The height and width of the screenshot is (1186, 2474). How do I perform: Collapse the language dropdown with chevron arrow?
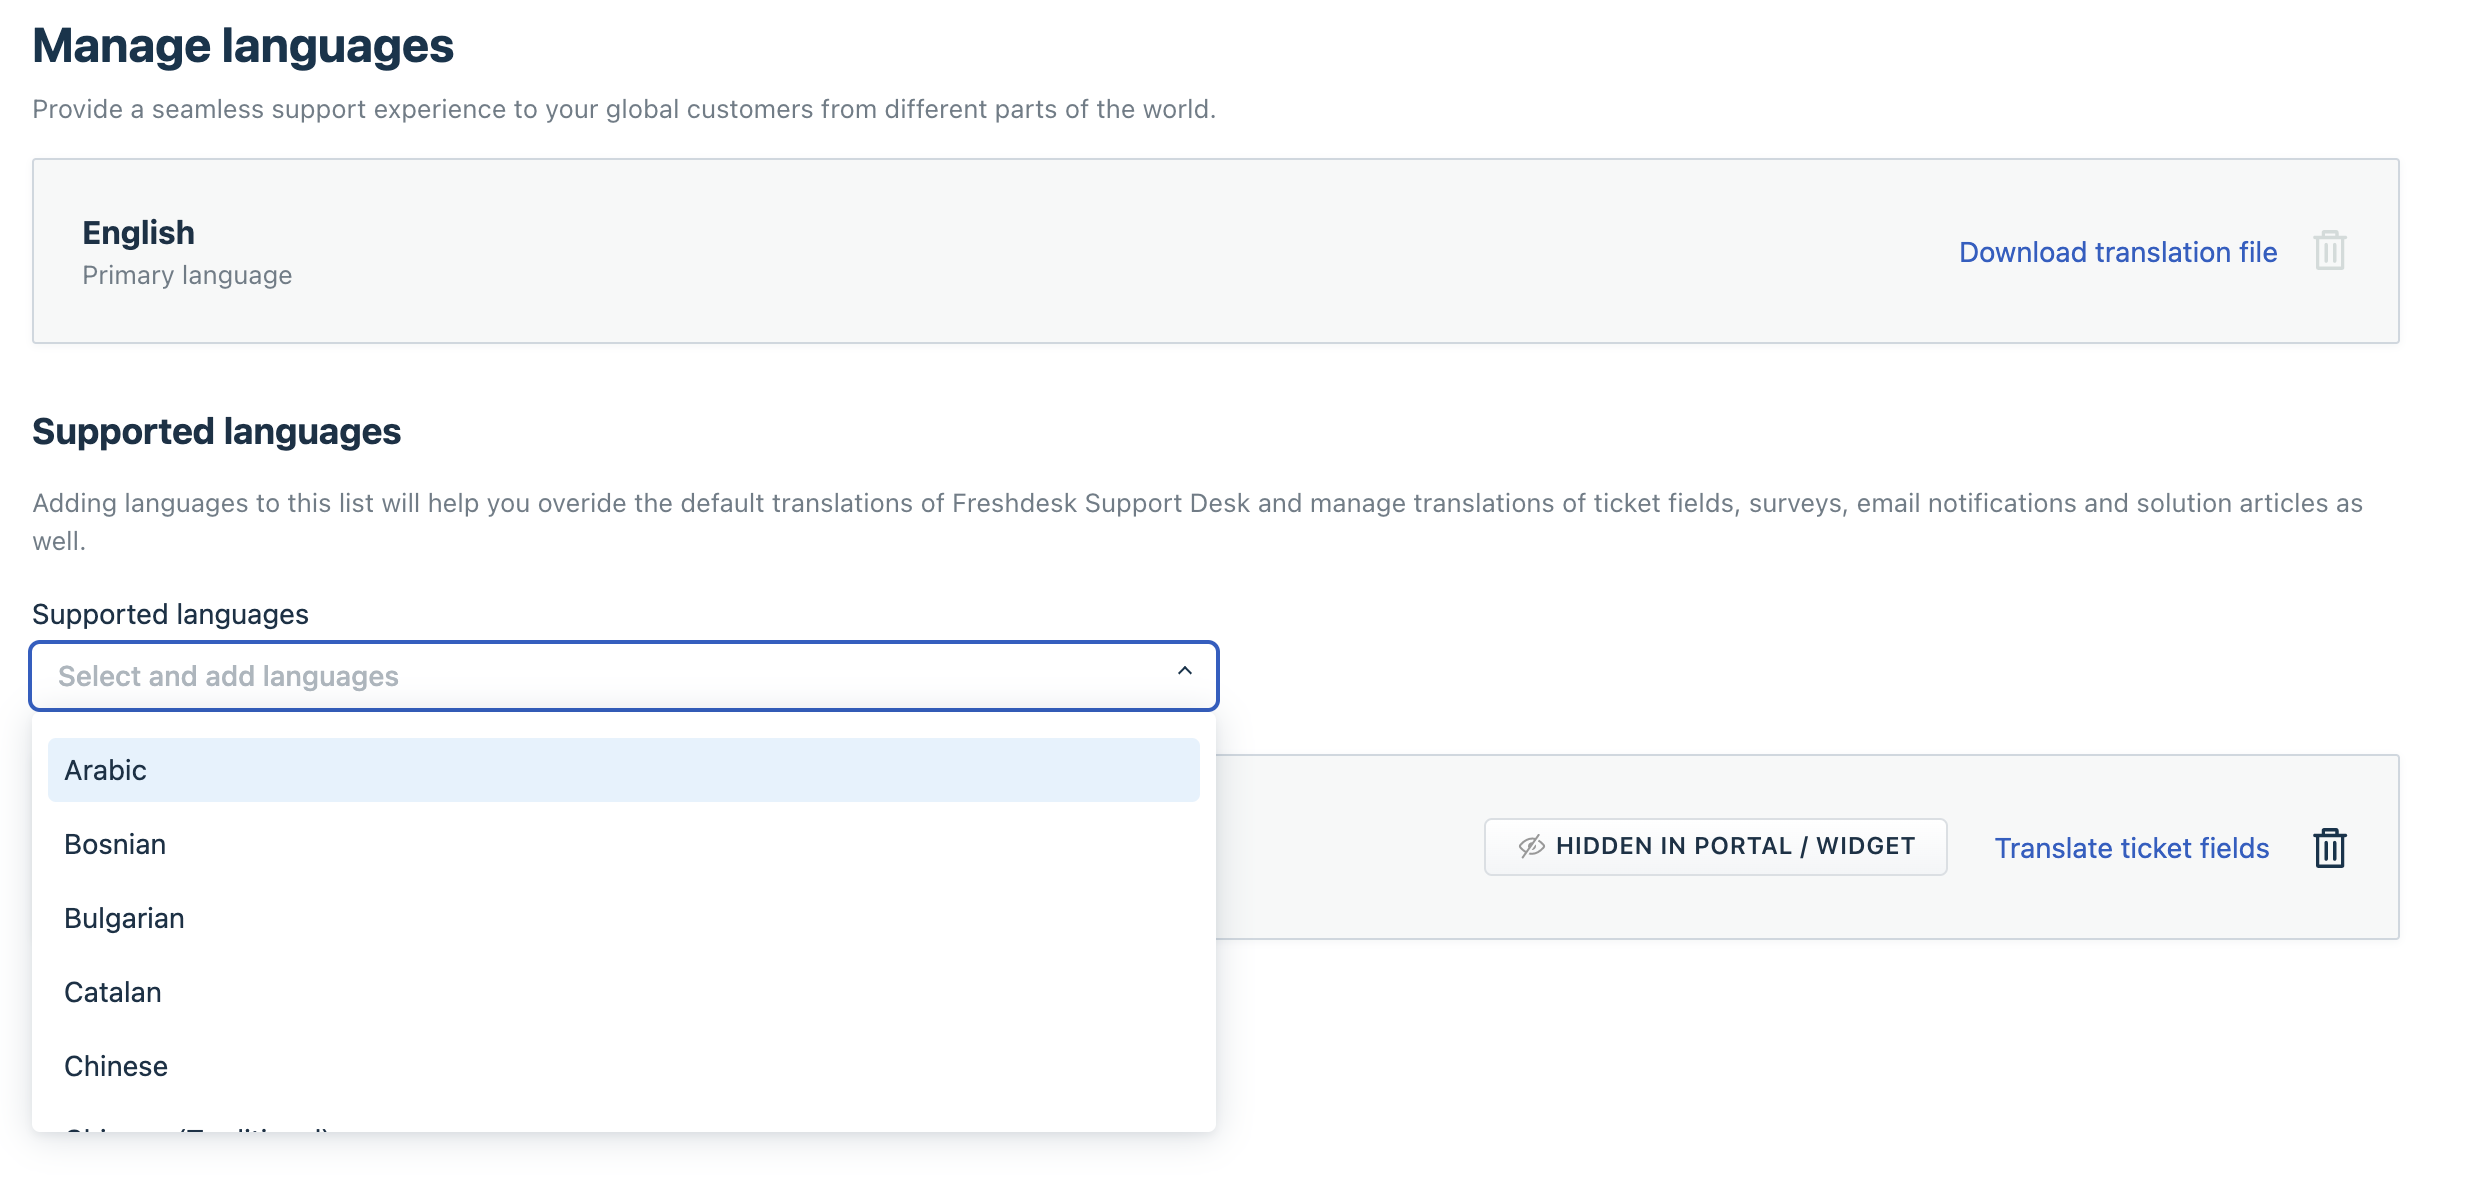(x=1184, y=672)
